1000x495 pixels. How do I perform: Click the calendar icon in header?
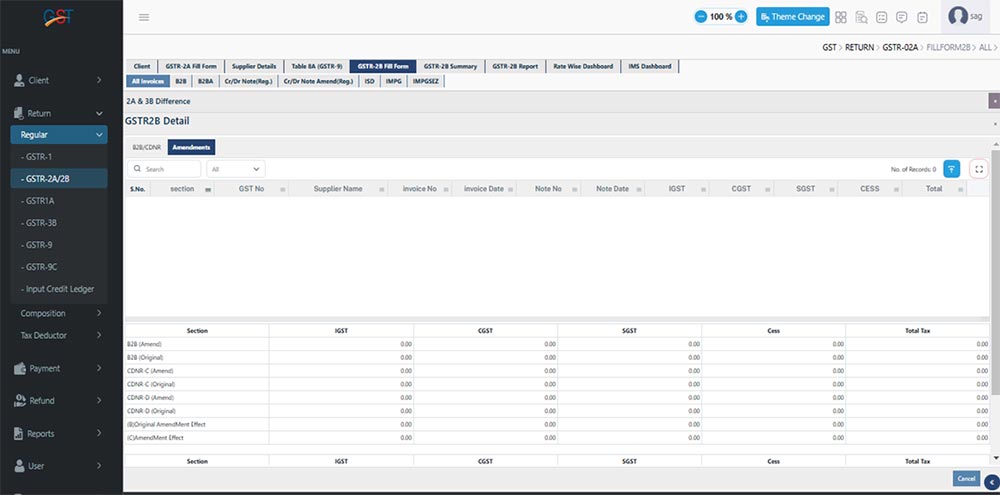[922, 17]
